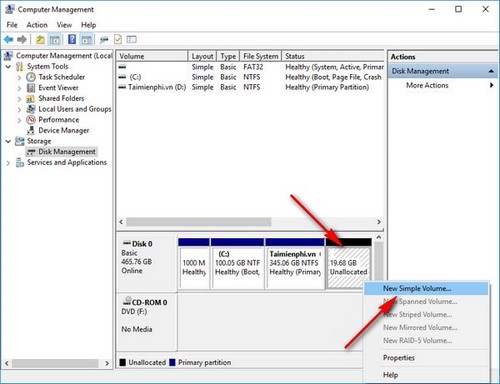The width and height of the screenshot is (500, 384).
Task: Click the blue Primary partition legend swatch
Action: point(172,362)
